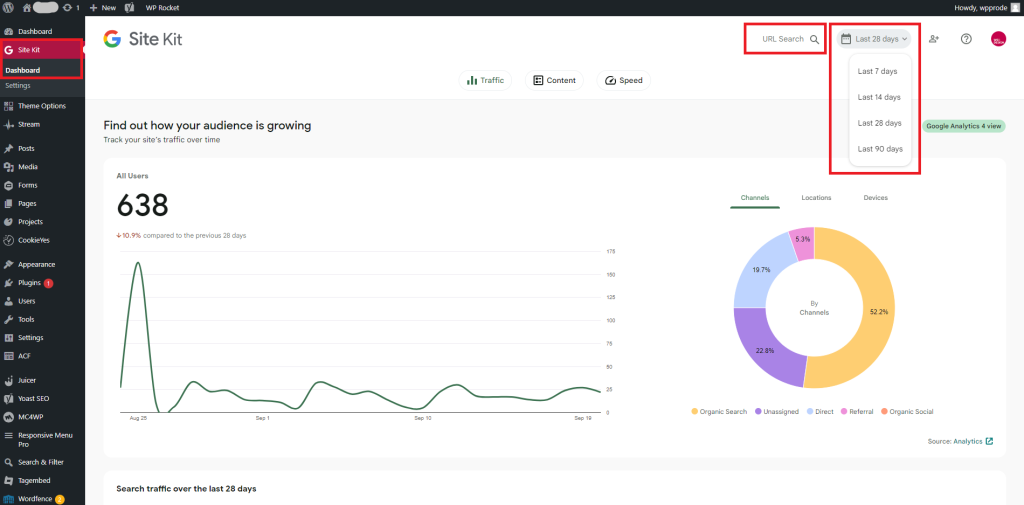Click the Traffic navigation chip
The width and height of the screenshot is (1024, 505).
[x=486, y=80]
